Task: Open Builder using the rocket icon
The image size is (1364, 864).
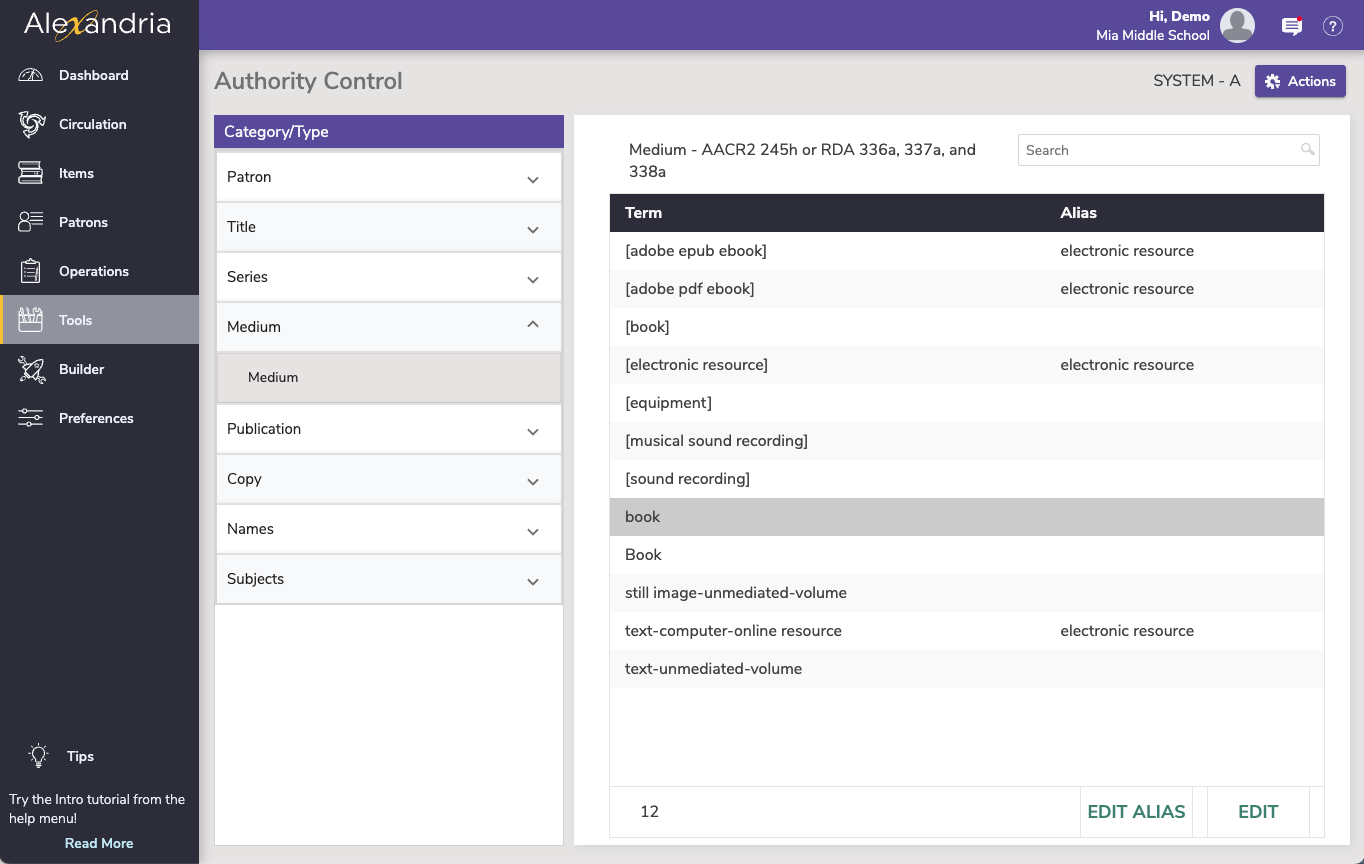Action: point(31,369)
